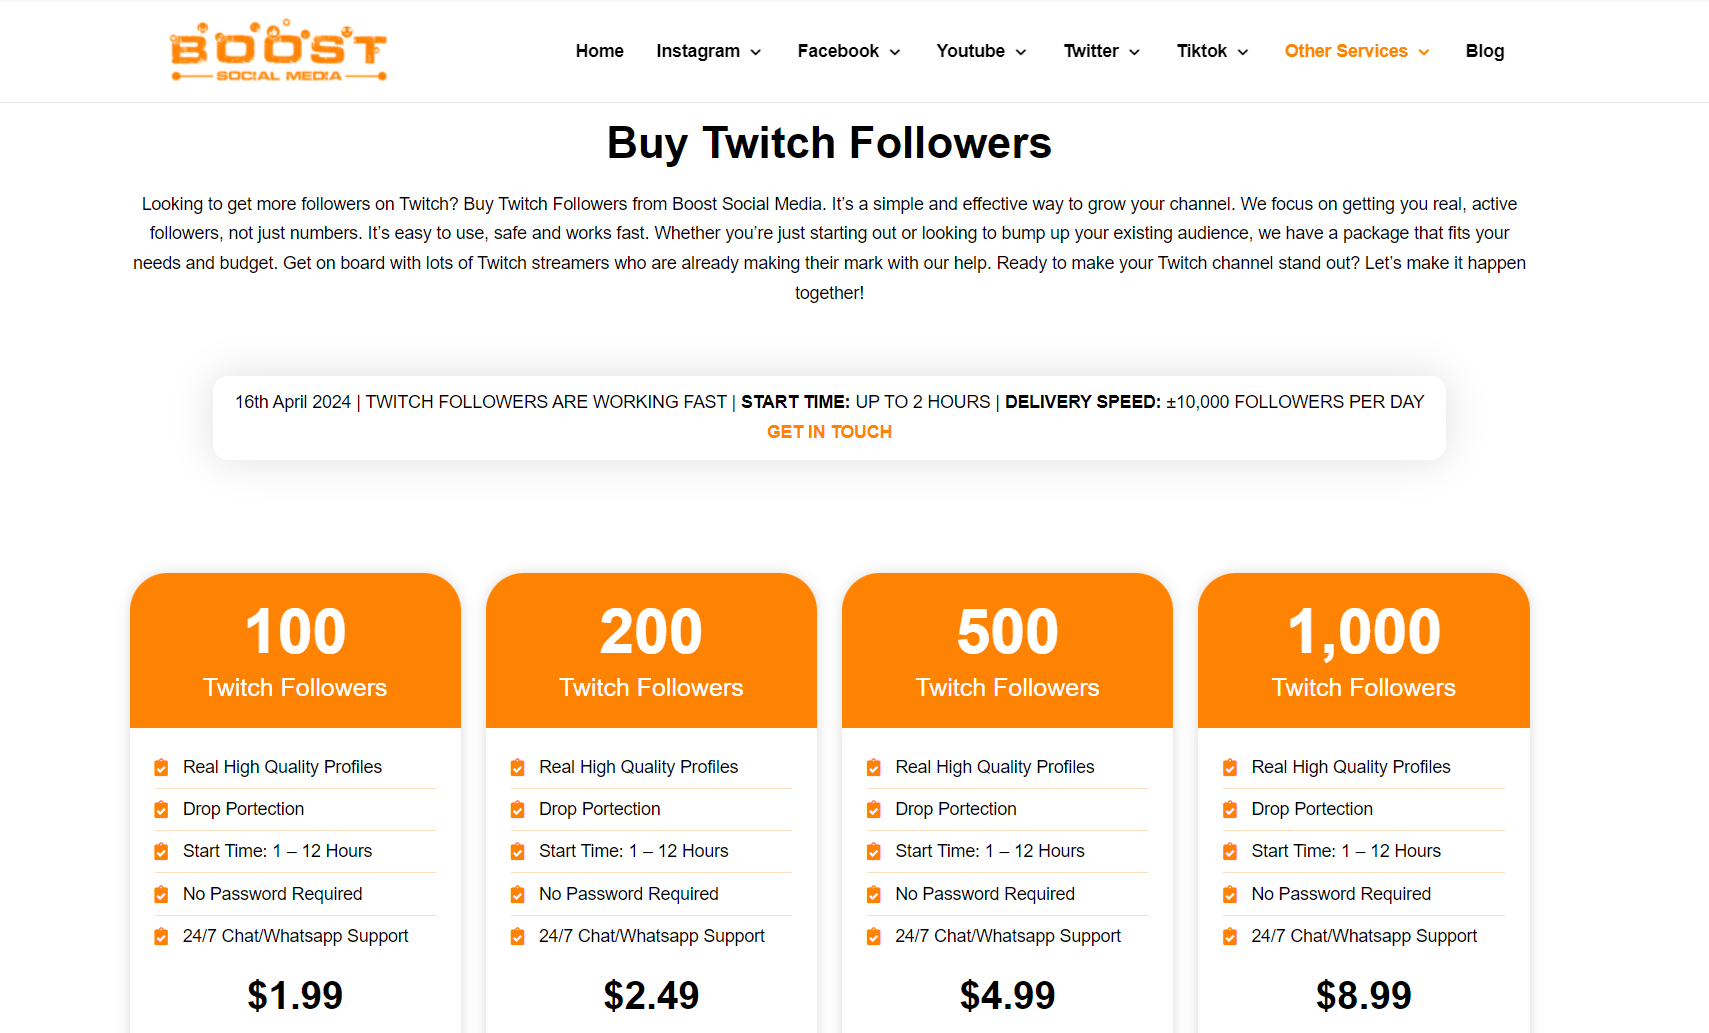Open the Blog page
1709x1033 pixels.
pos(1485,51)
